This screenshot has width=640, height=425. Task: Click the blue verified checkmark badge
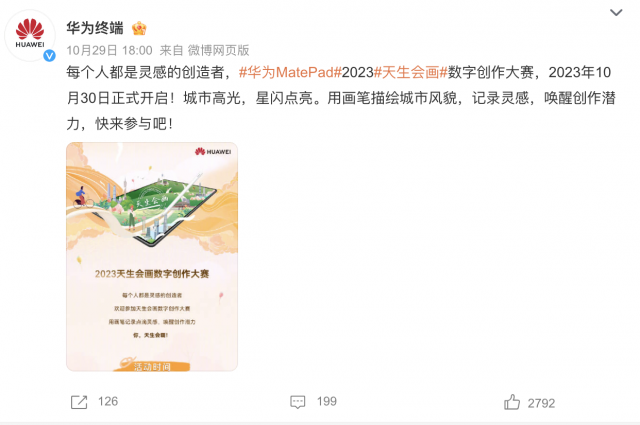[49, 55]
